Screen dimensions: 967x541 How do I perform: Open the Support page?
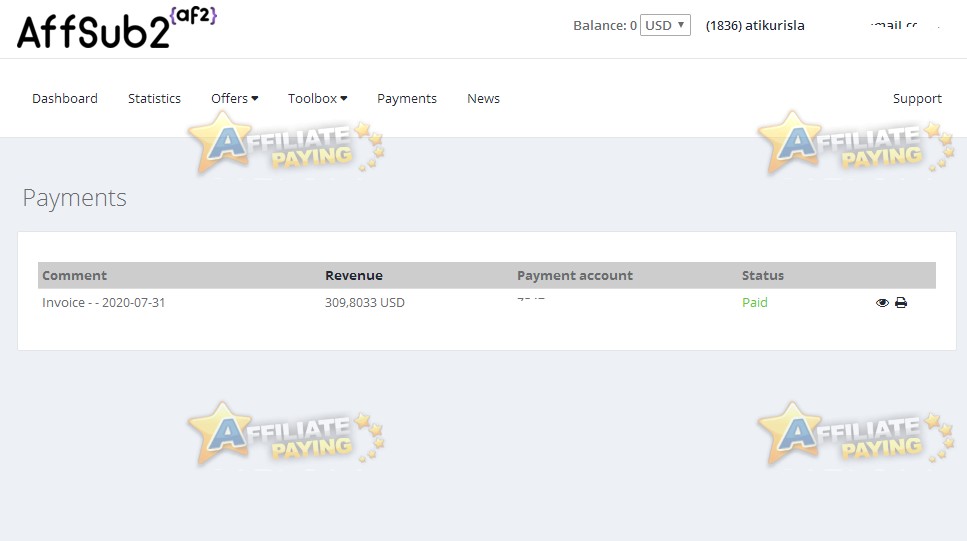point(917,99)
